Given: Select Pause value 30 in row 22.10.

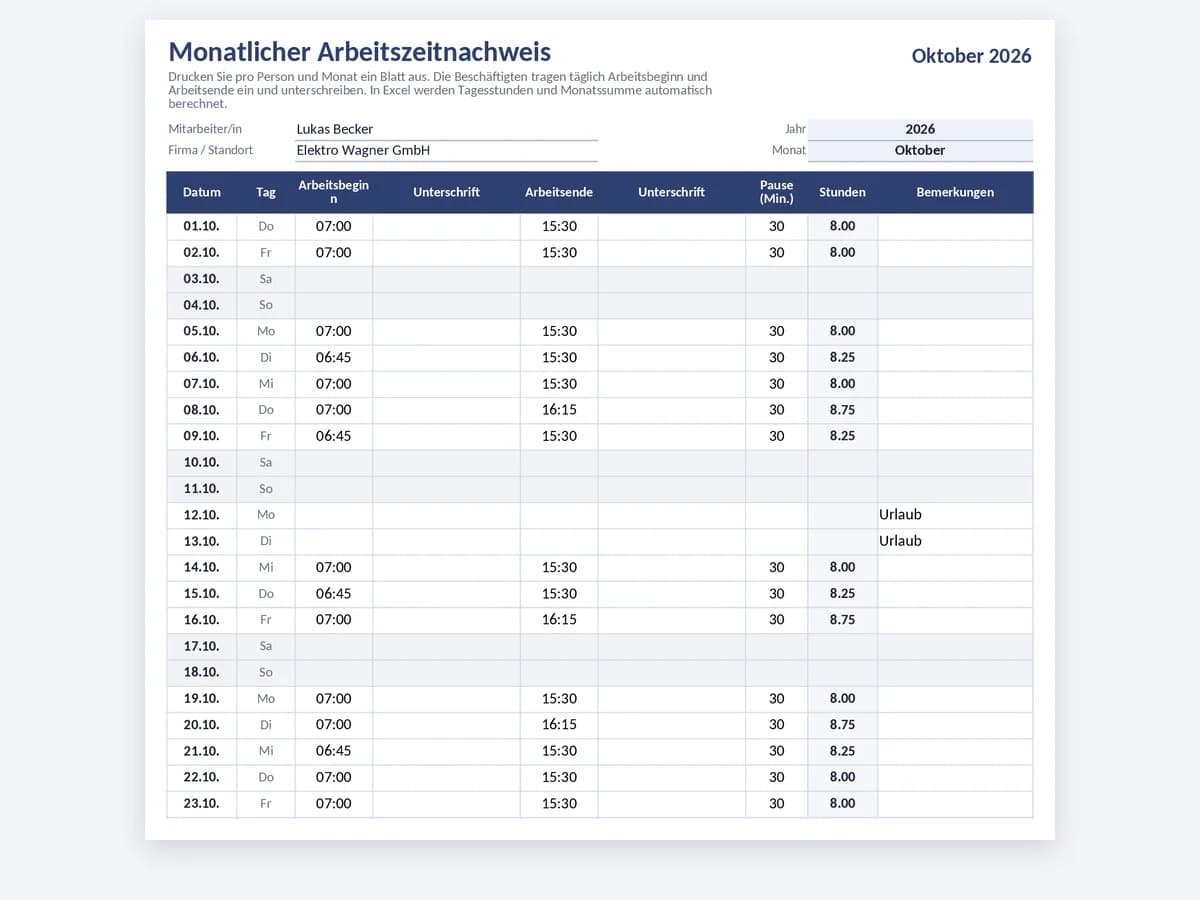Looking at the screenshot, I should [777, 777].
